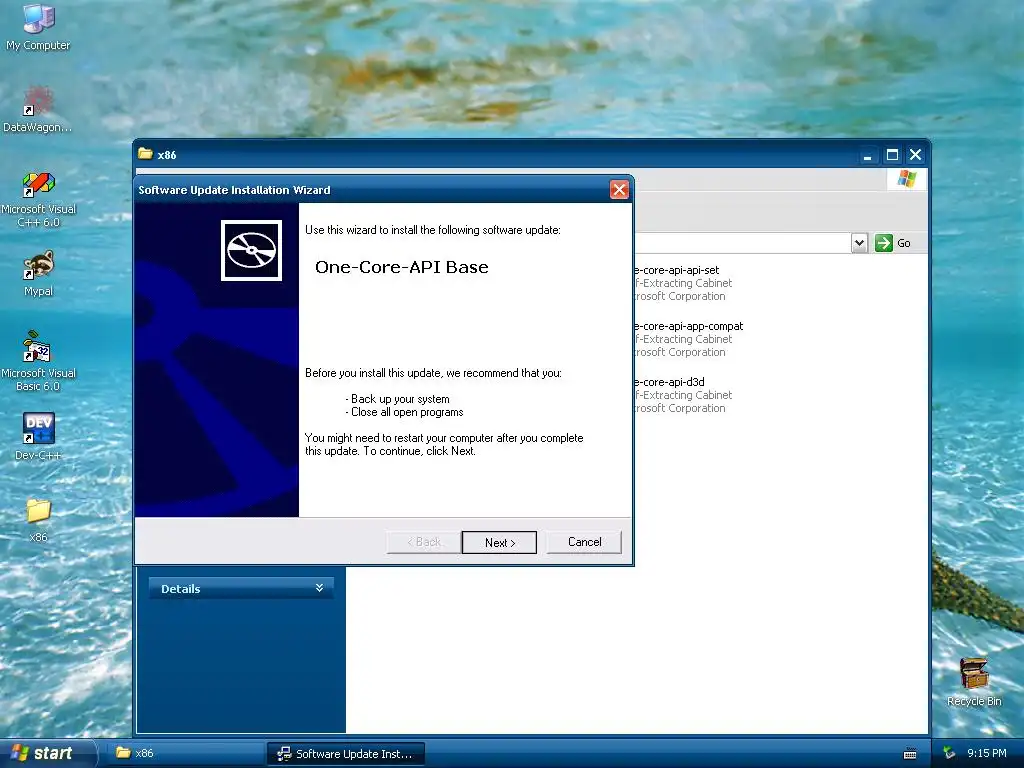Cancel the Software Update Installation Wizard
Viewport: 1024px width, 768px height.
584,542
